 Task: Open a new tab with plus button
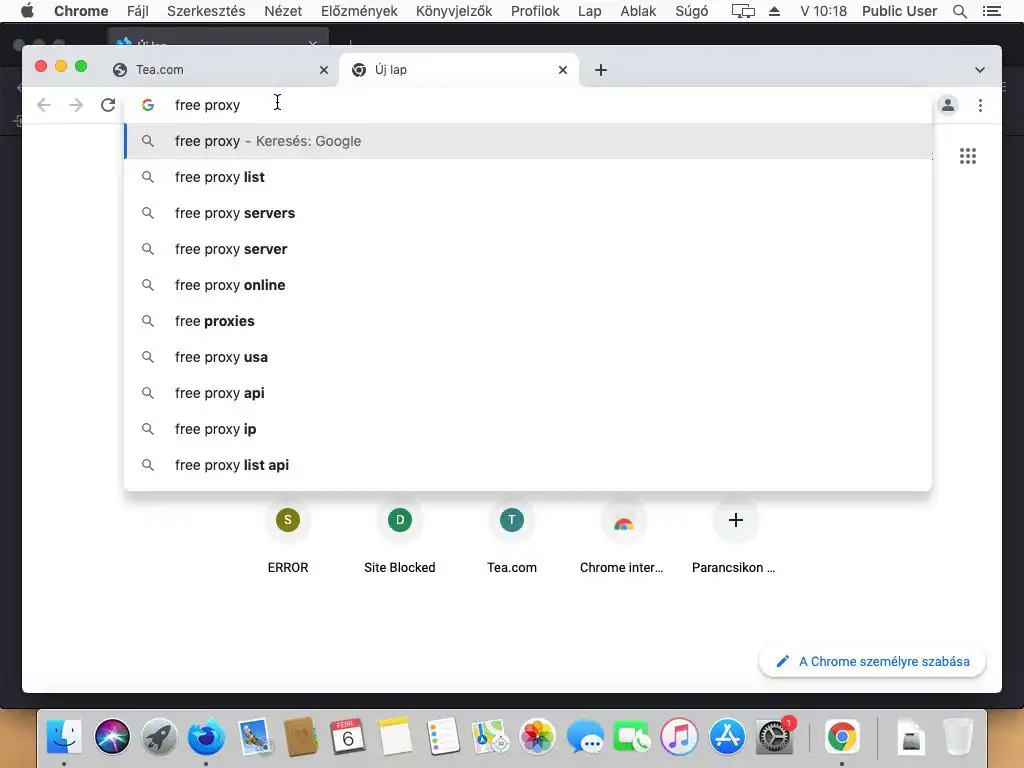[x=601, y=70]
